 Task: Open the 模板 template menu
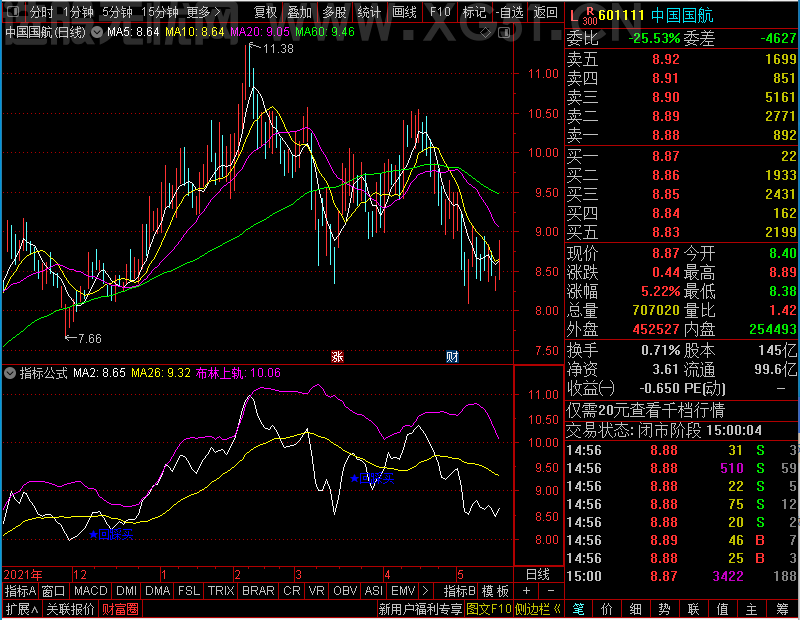coord(495,591)
